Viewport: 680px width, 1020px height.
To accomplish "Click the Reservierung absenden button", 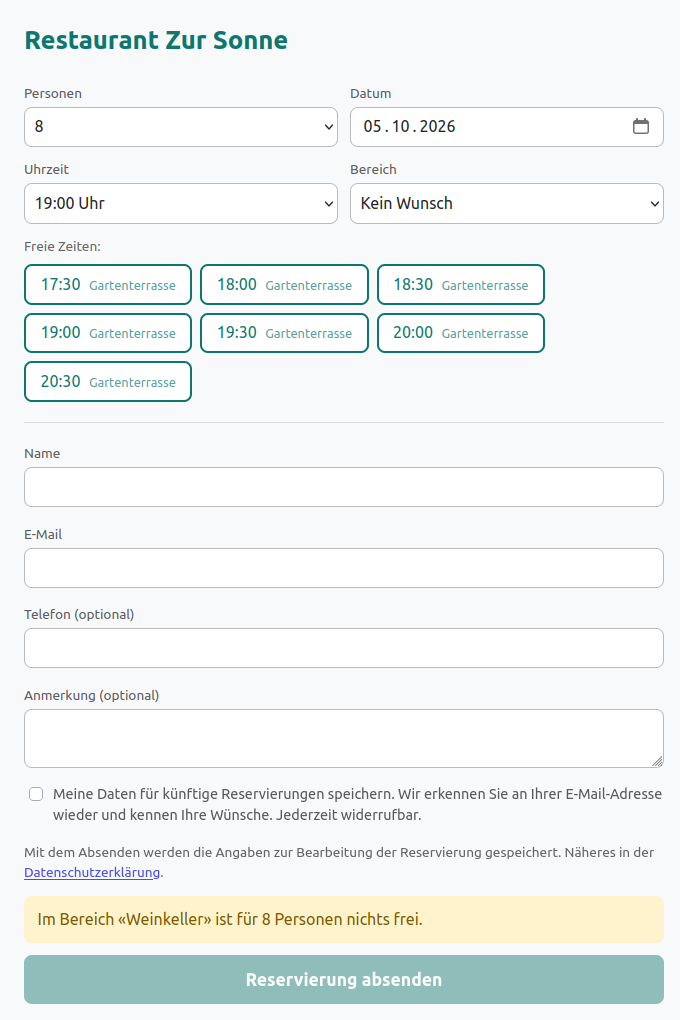I will pyautogui.click(x=344, y=980).
